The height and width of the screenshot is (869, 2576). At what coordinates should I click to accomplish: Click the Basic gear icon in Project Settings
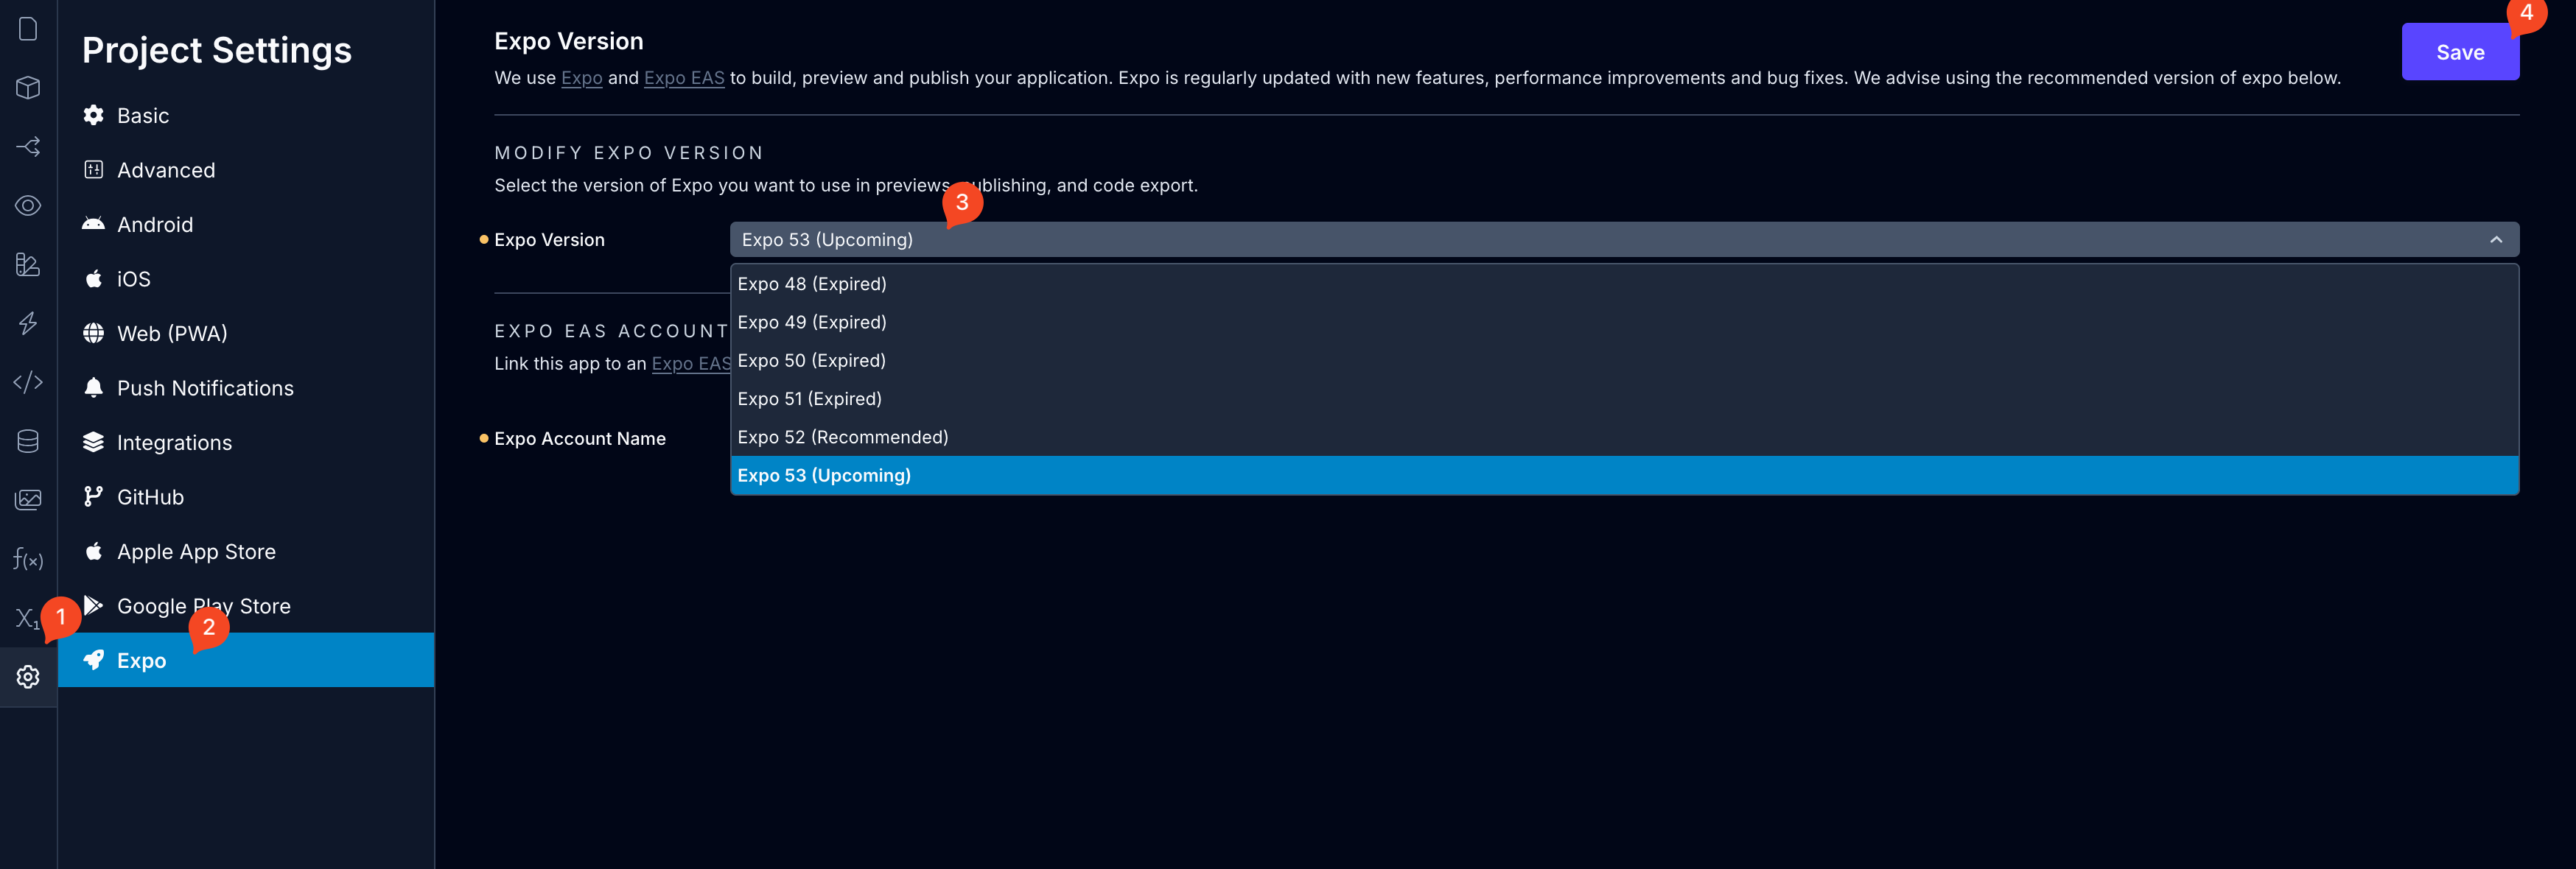(x=93, y=115)
